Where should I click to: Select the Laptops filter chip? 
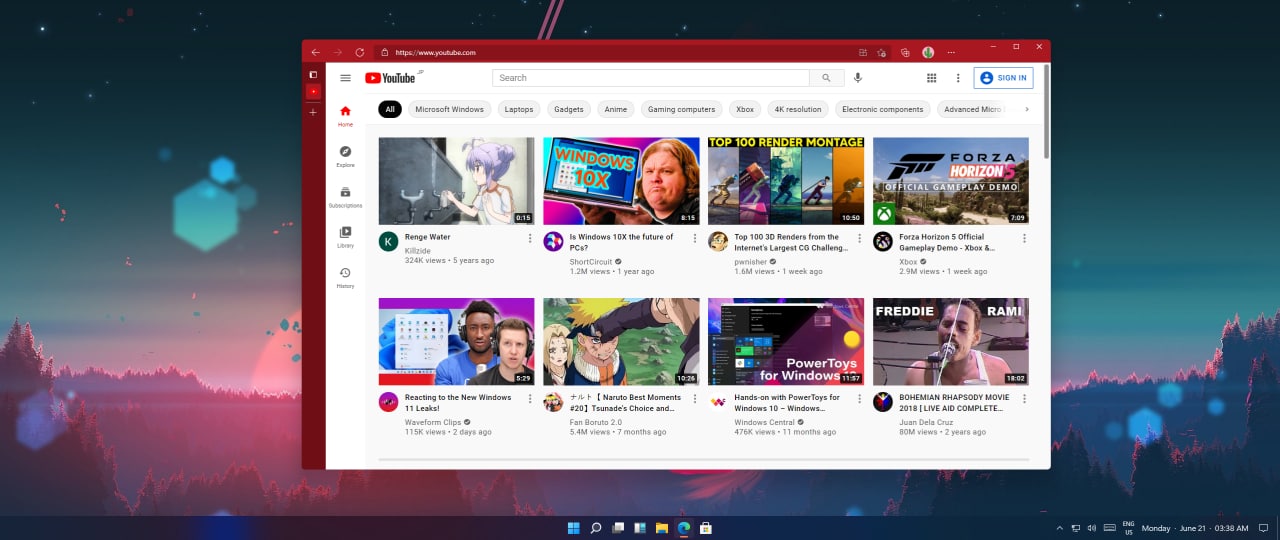[x=519, y=109]
